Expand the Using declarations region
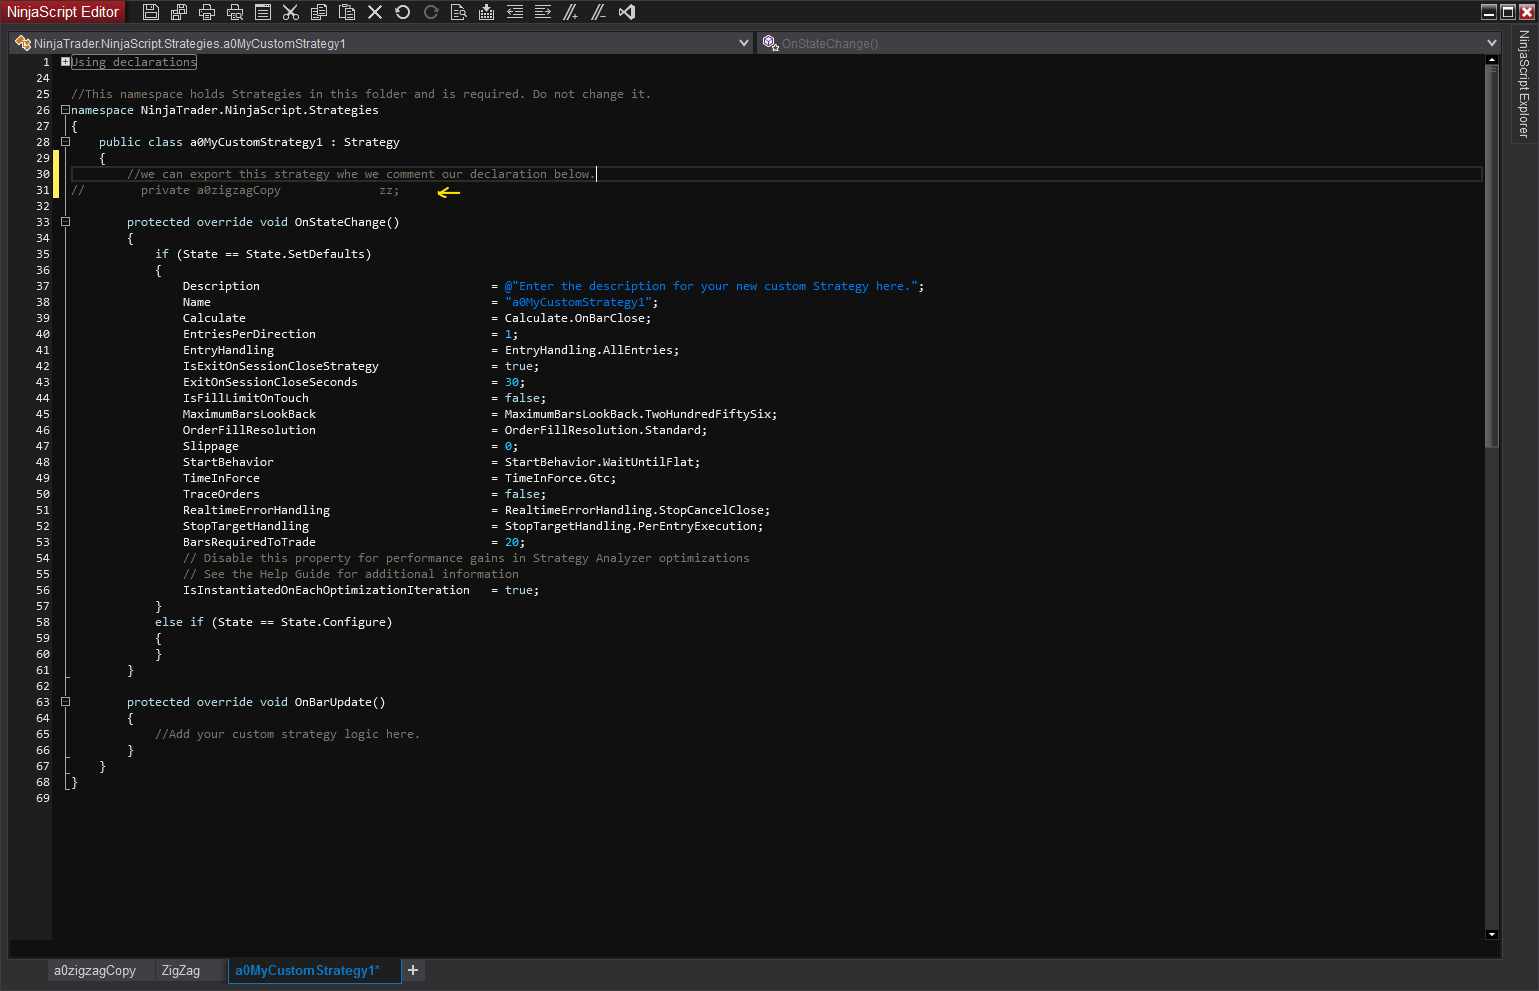Viewport: 1539px width, 991px height. tap(66, 62)
